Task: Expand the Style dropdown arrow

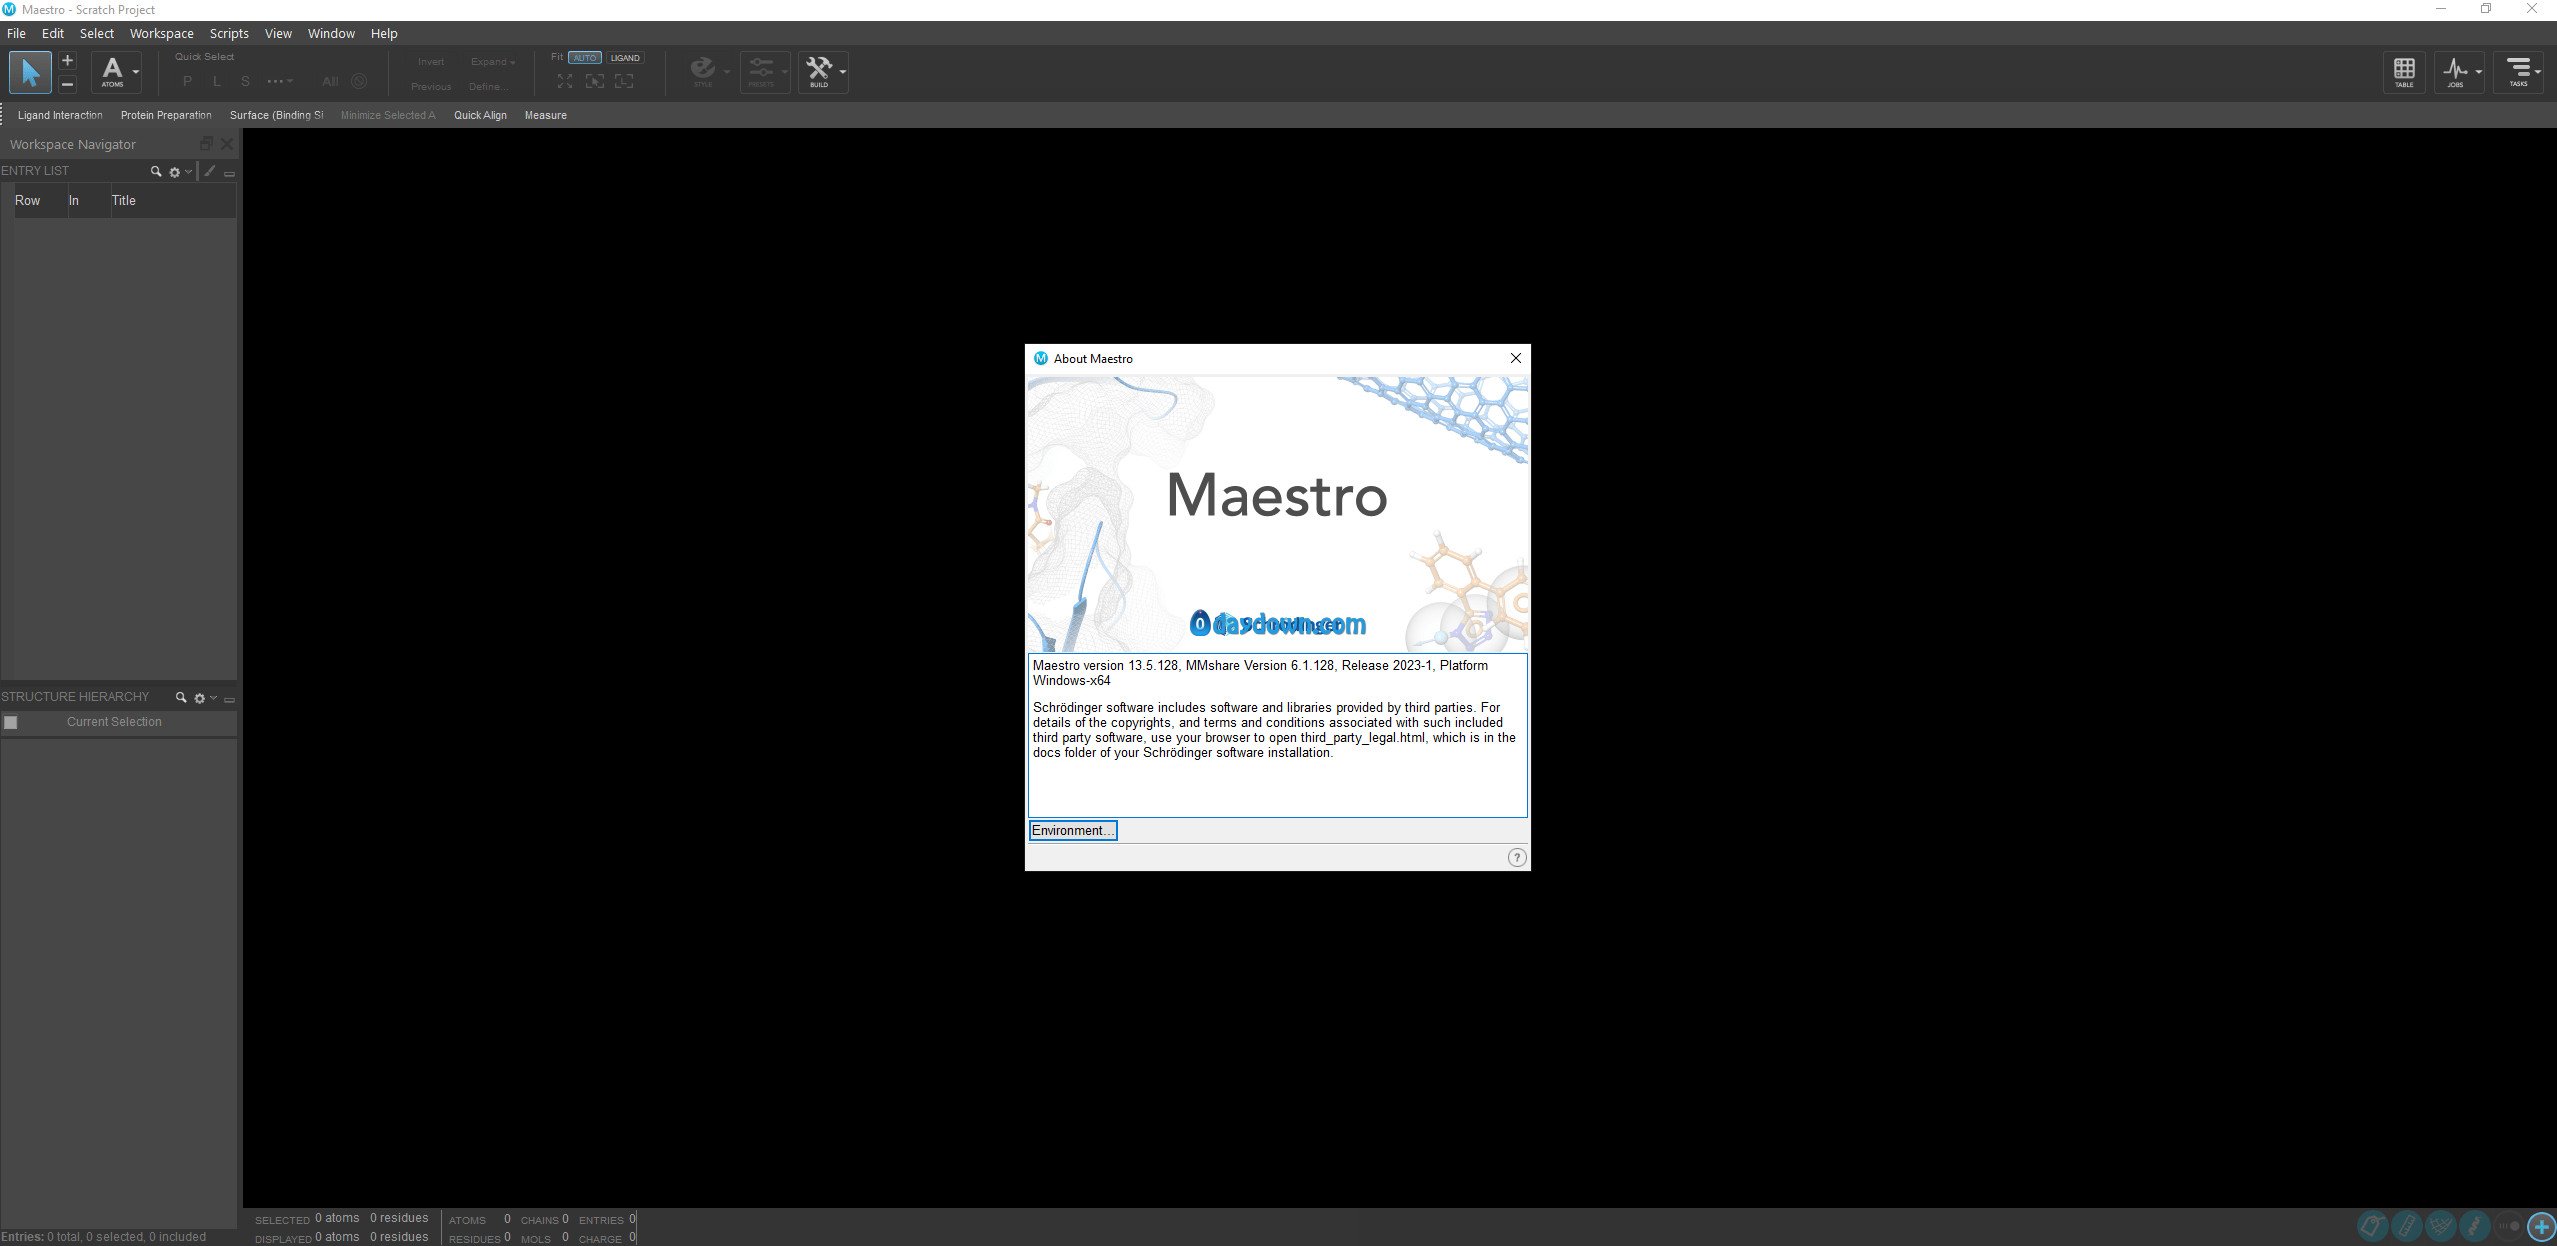Action: click(x=727, y=72)
